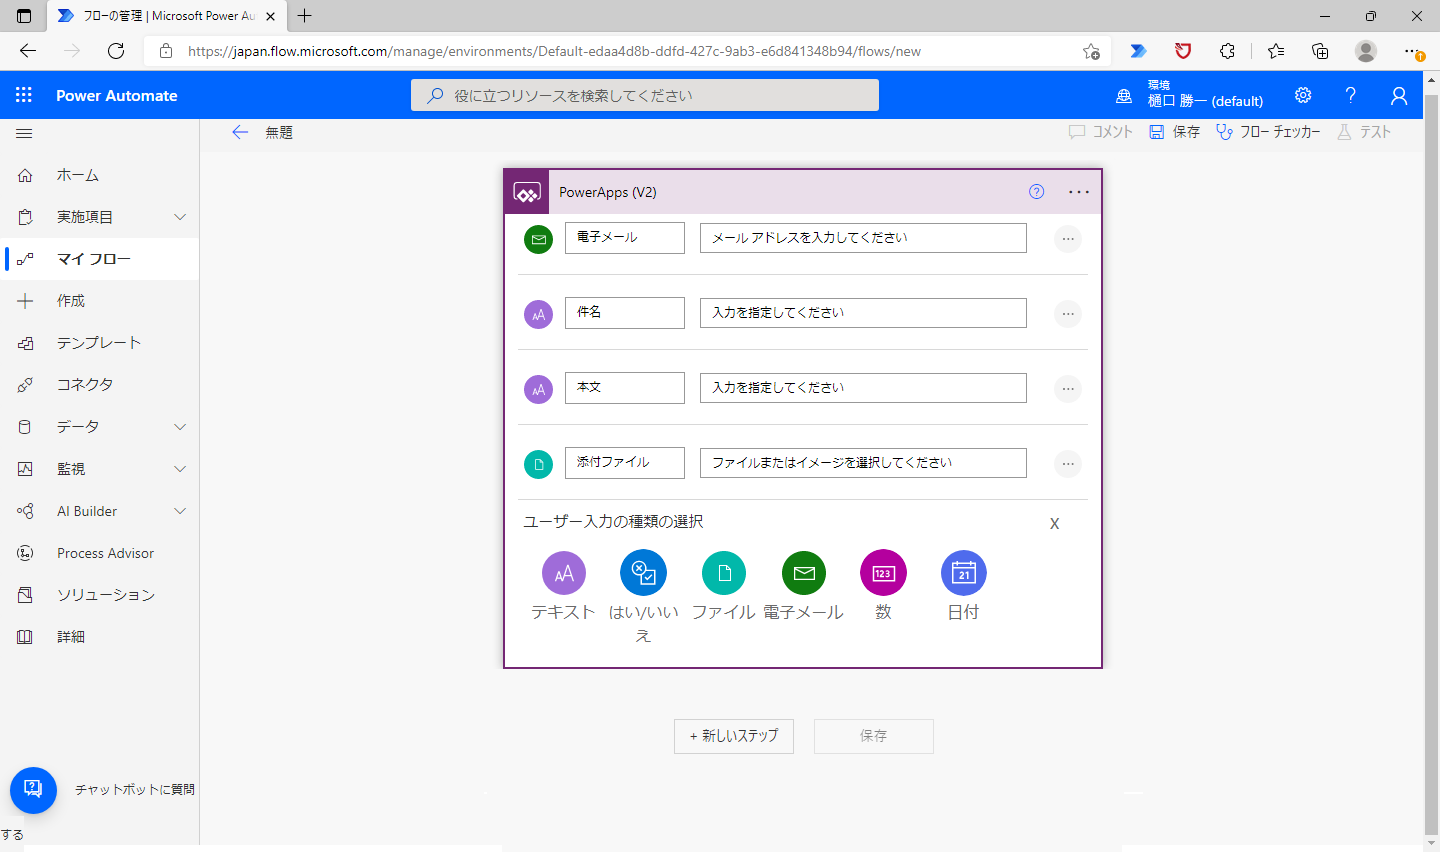The width and height of the screenshot is (1440, 852).
Task: Open browser favorites star list
Action: pos(1276,51)
